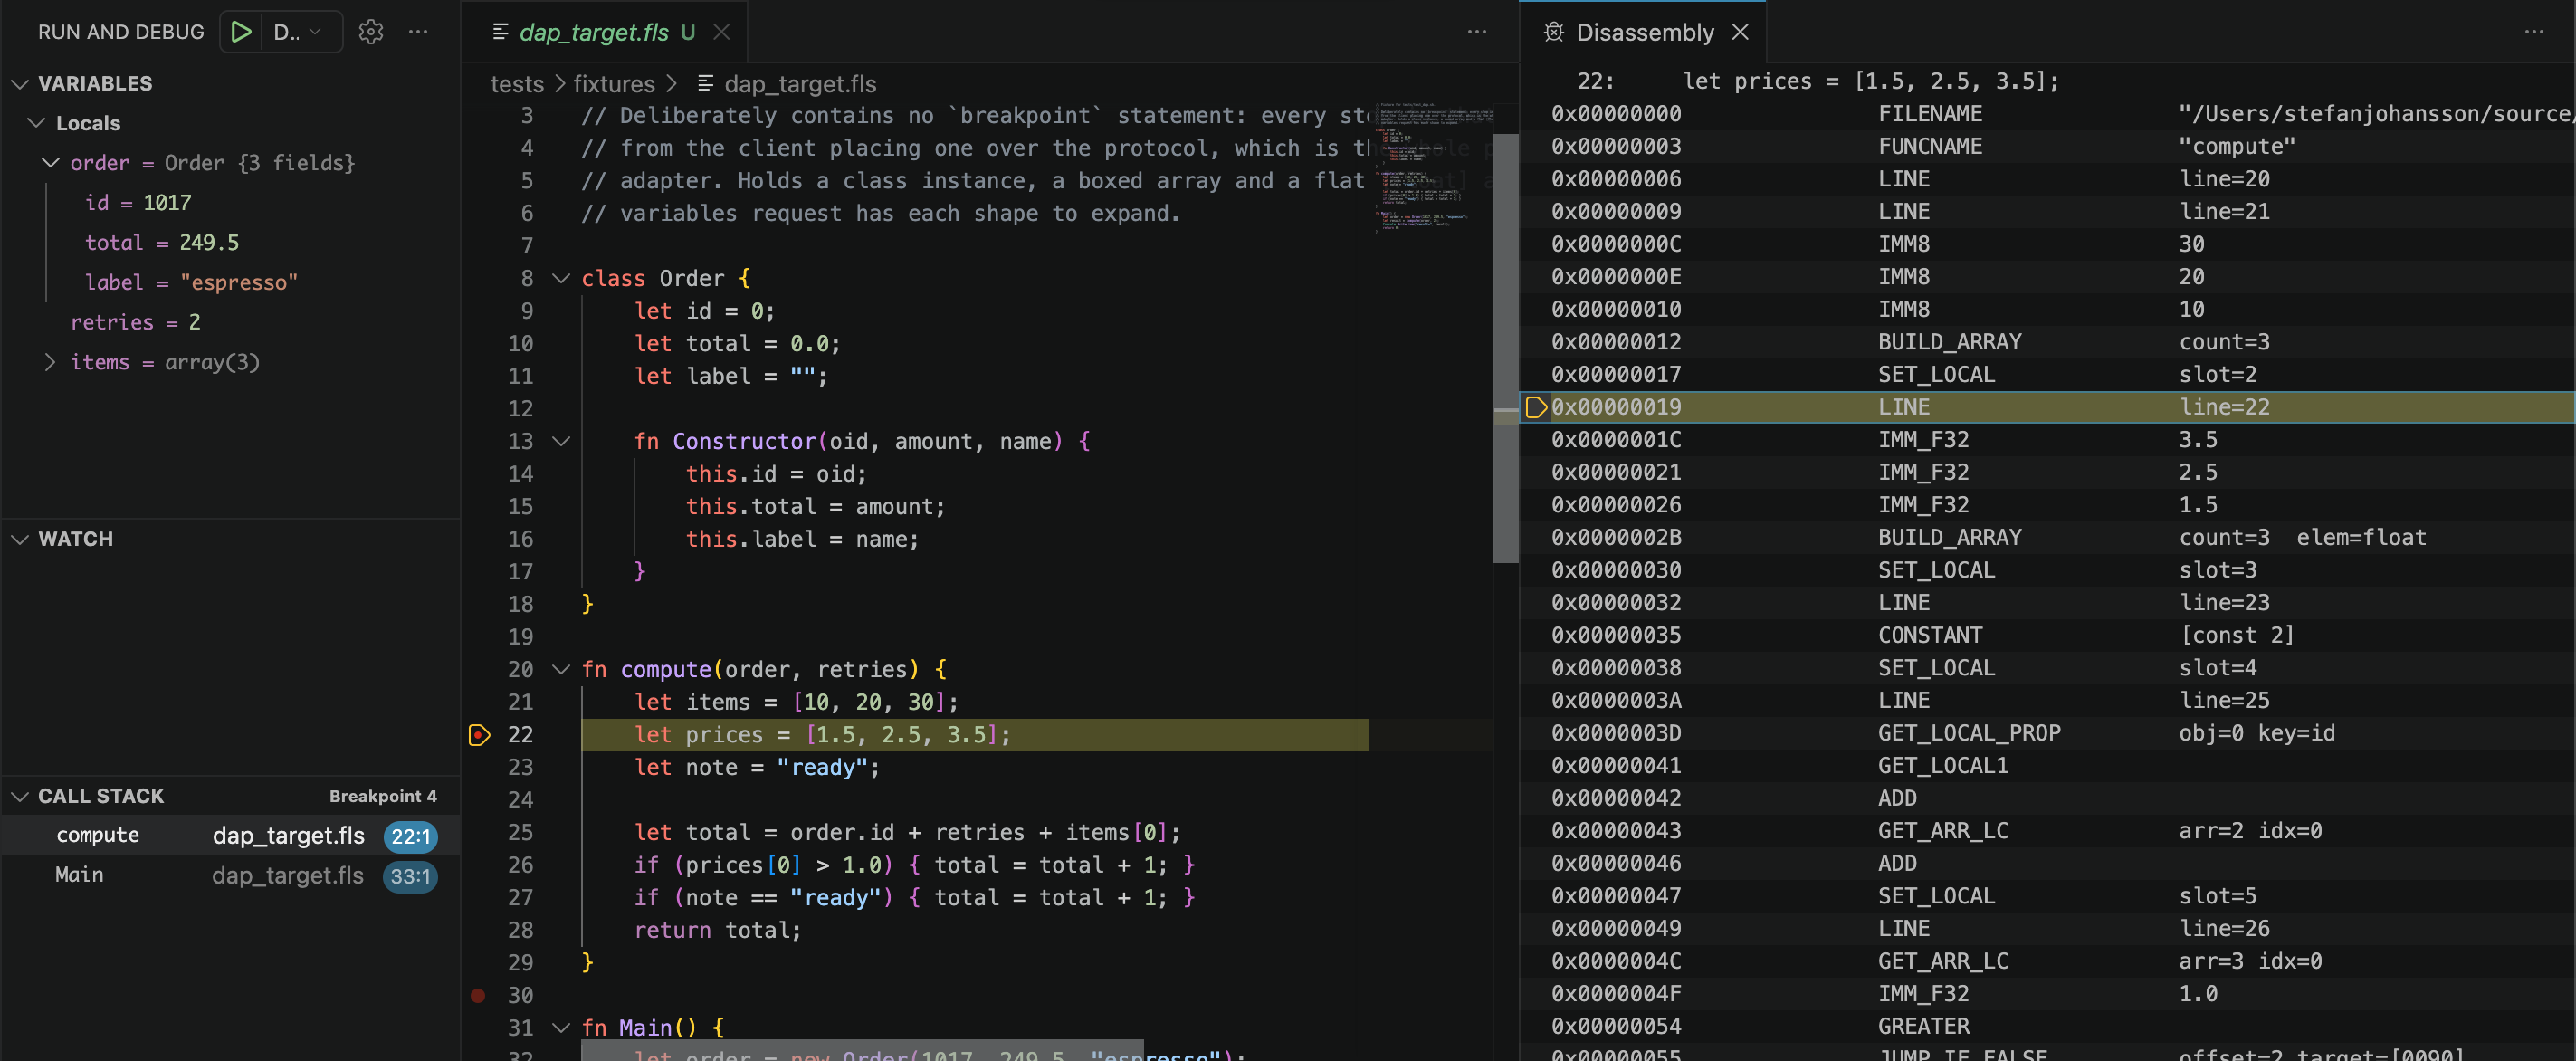Close the Disassembly tab
This screenshot has width=2576, height=1061.
point(1740,32)
